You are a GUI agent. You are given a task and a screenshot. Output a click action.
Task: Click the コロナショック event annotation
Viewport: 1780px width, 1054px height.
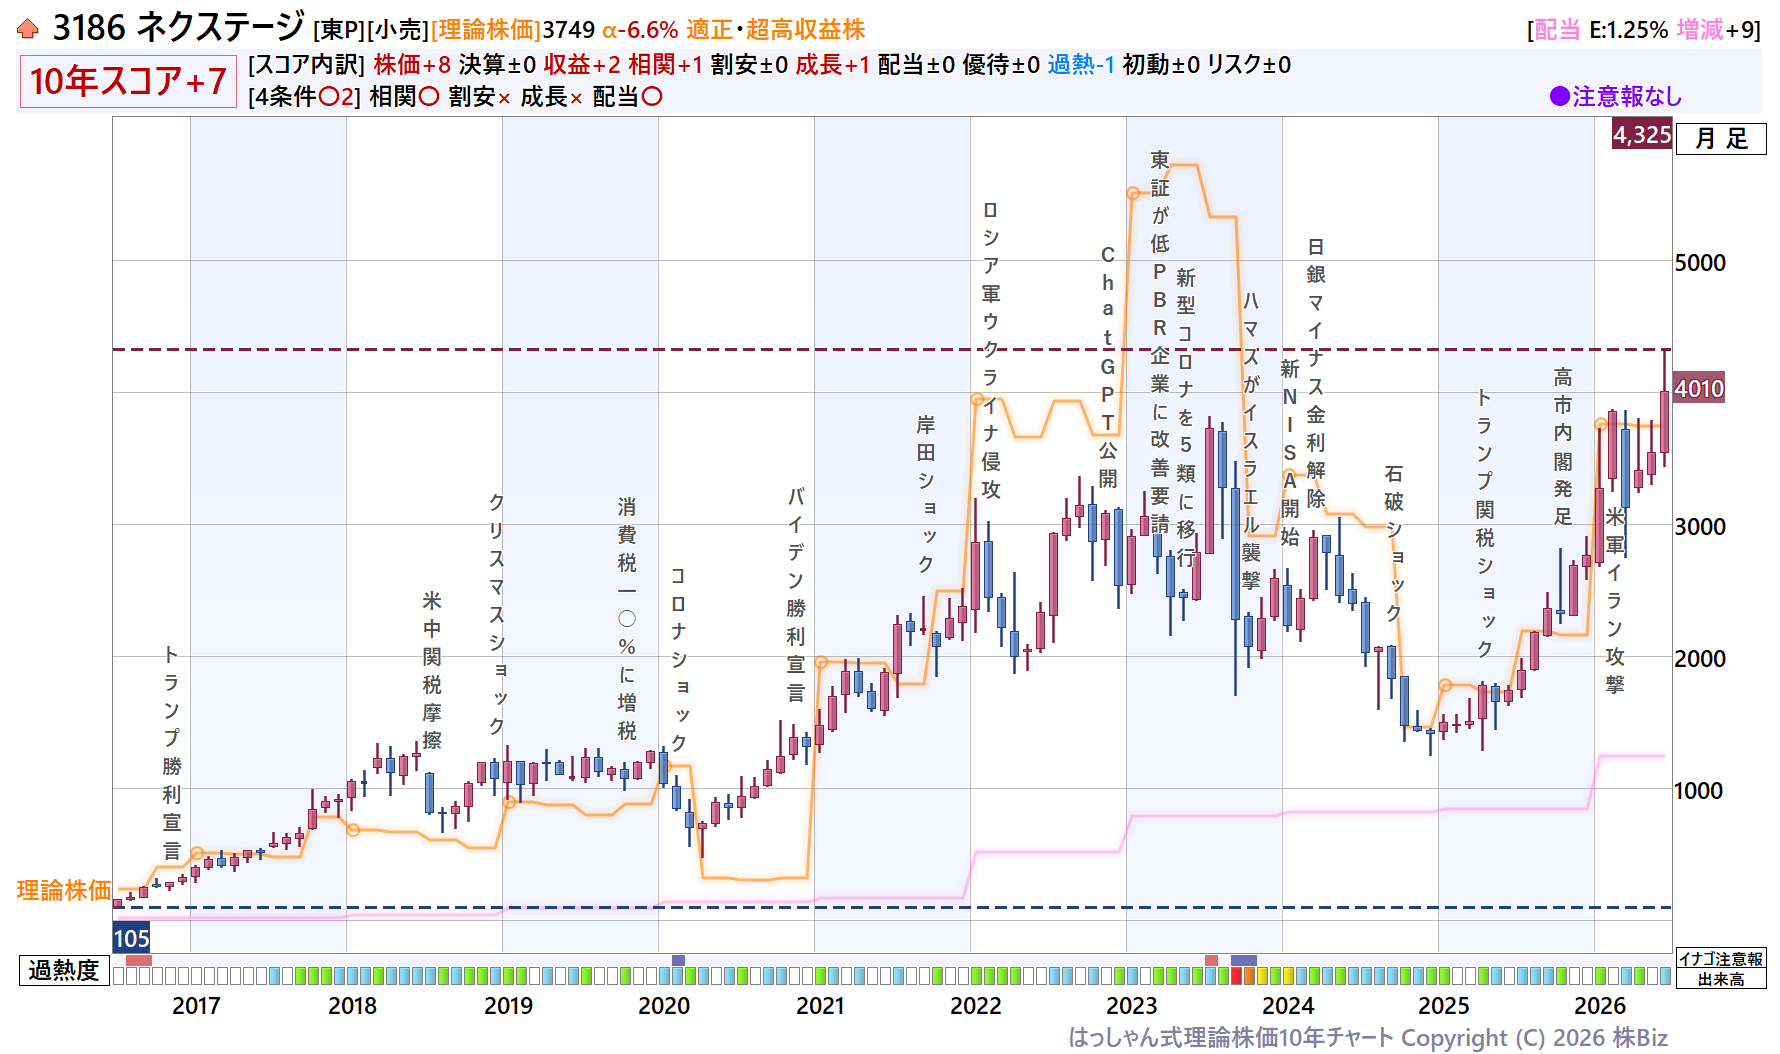coord(679,659)
